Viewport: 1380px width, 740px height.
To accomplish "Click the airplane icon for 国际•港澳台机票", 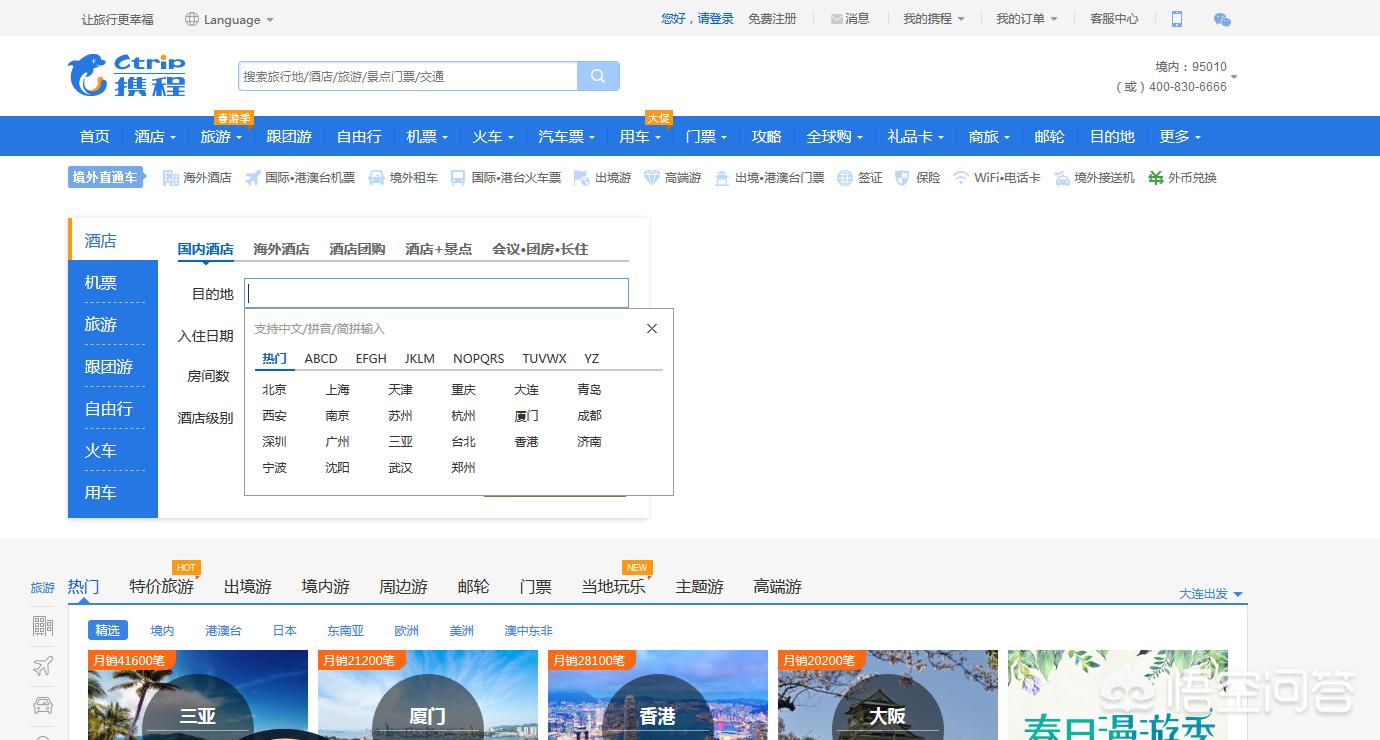I will pos(253,177).
